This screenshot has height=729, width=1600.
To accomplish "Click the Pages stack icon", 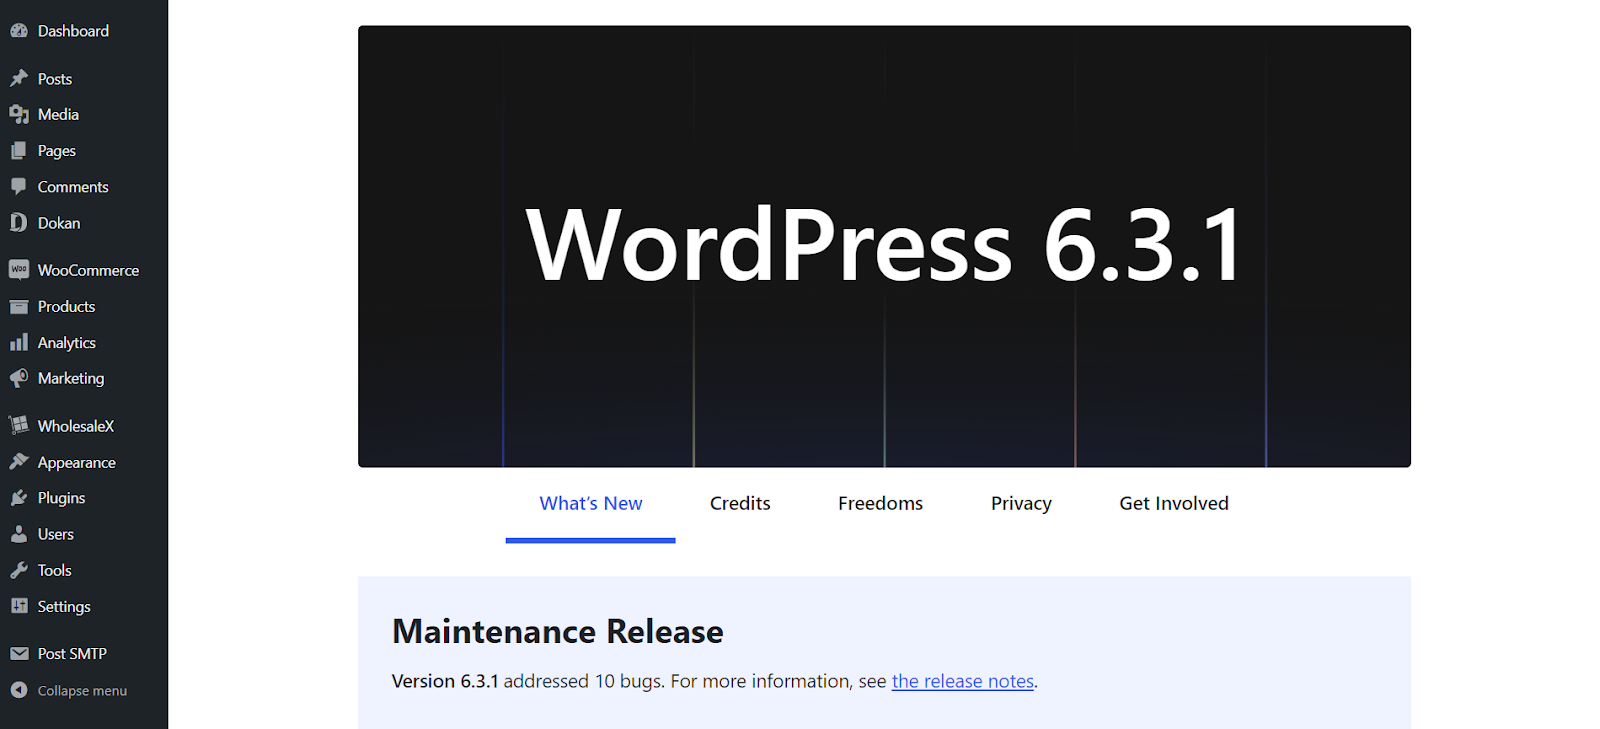I will 19,151.
